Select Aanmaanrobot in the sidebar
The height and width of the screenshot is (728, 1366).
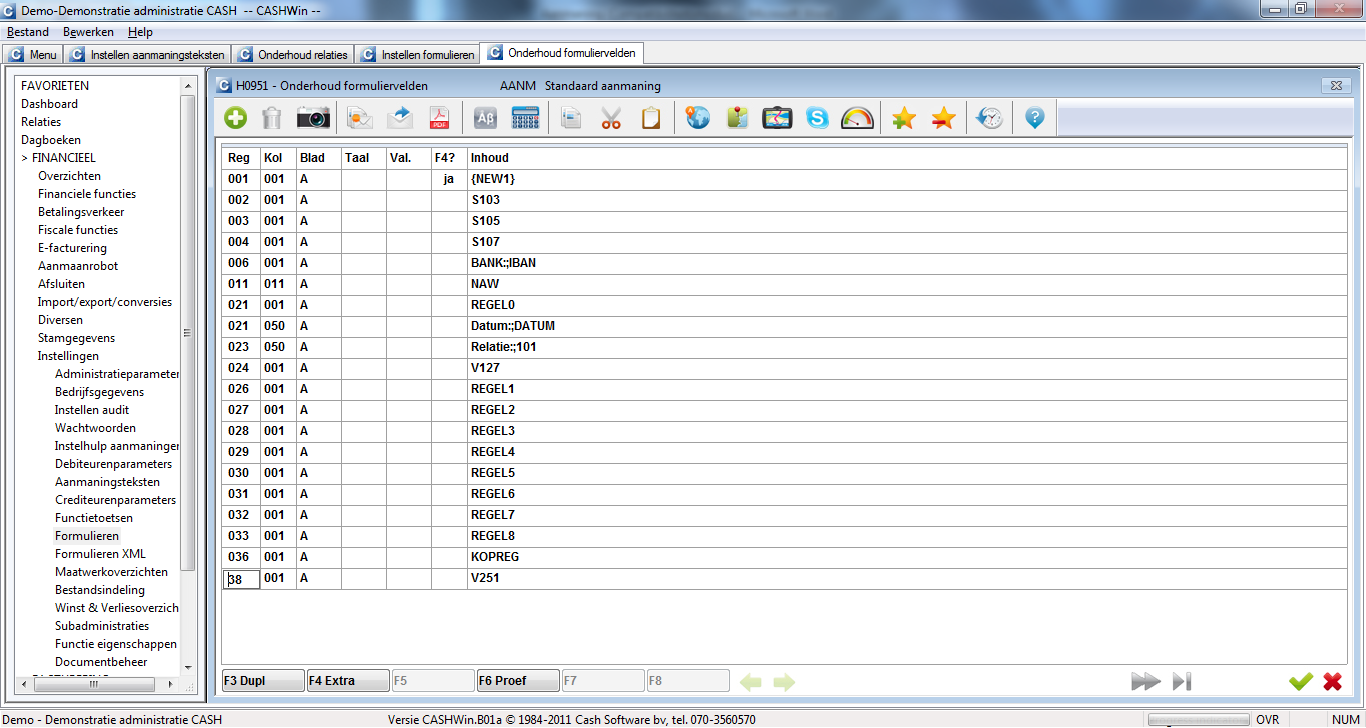pyautogui.click(x=78, y=266)
